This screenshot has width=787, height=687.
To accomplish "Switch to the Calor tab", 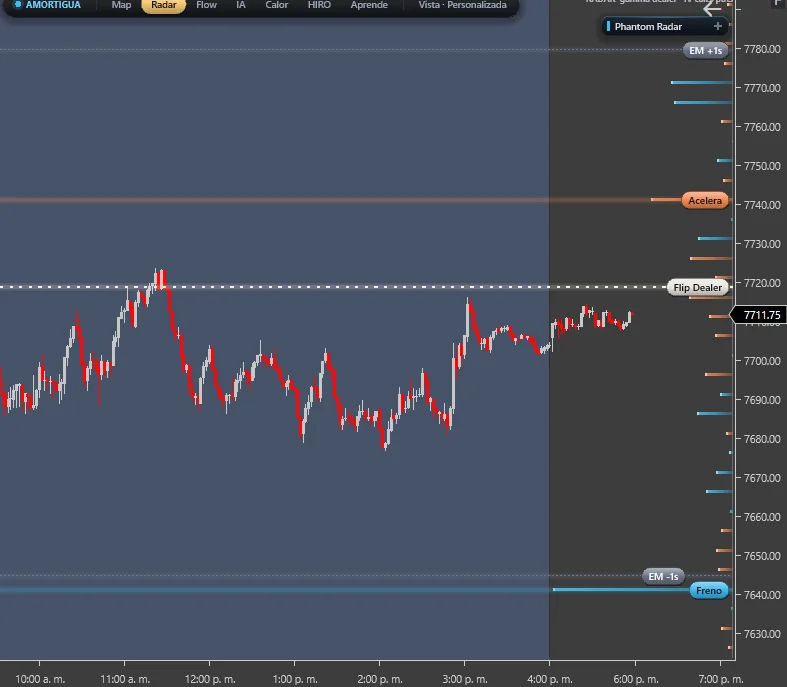I will click(x=277, y=5).
